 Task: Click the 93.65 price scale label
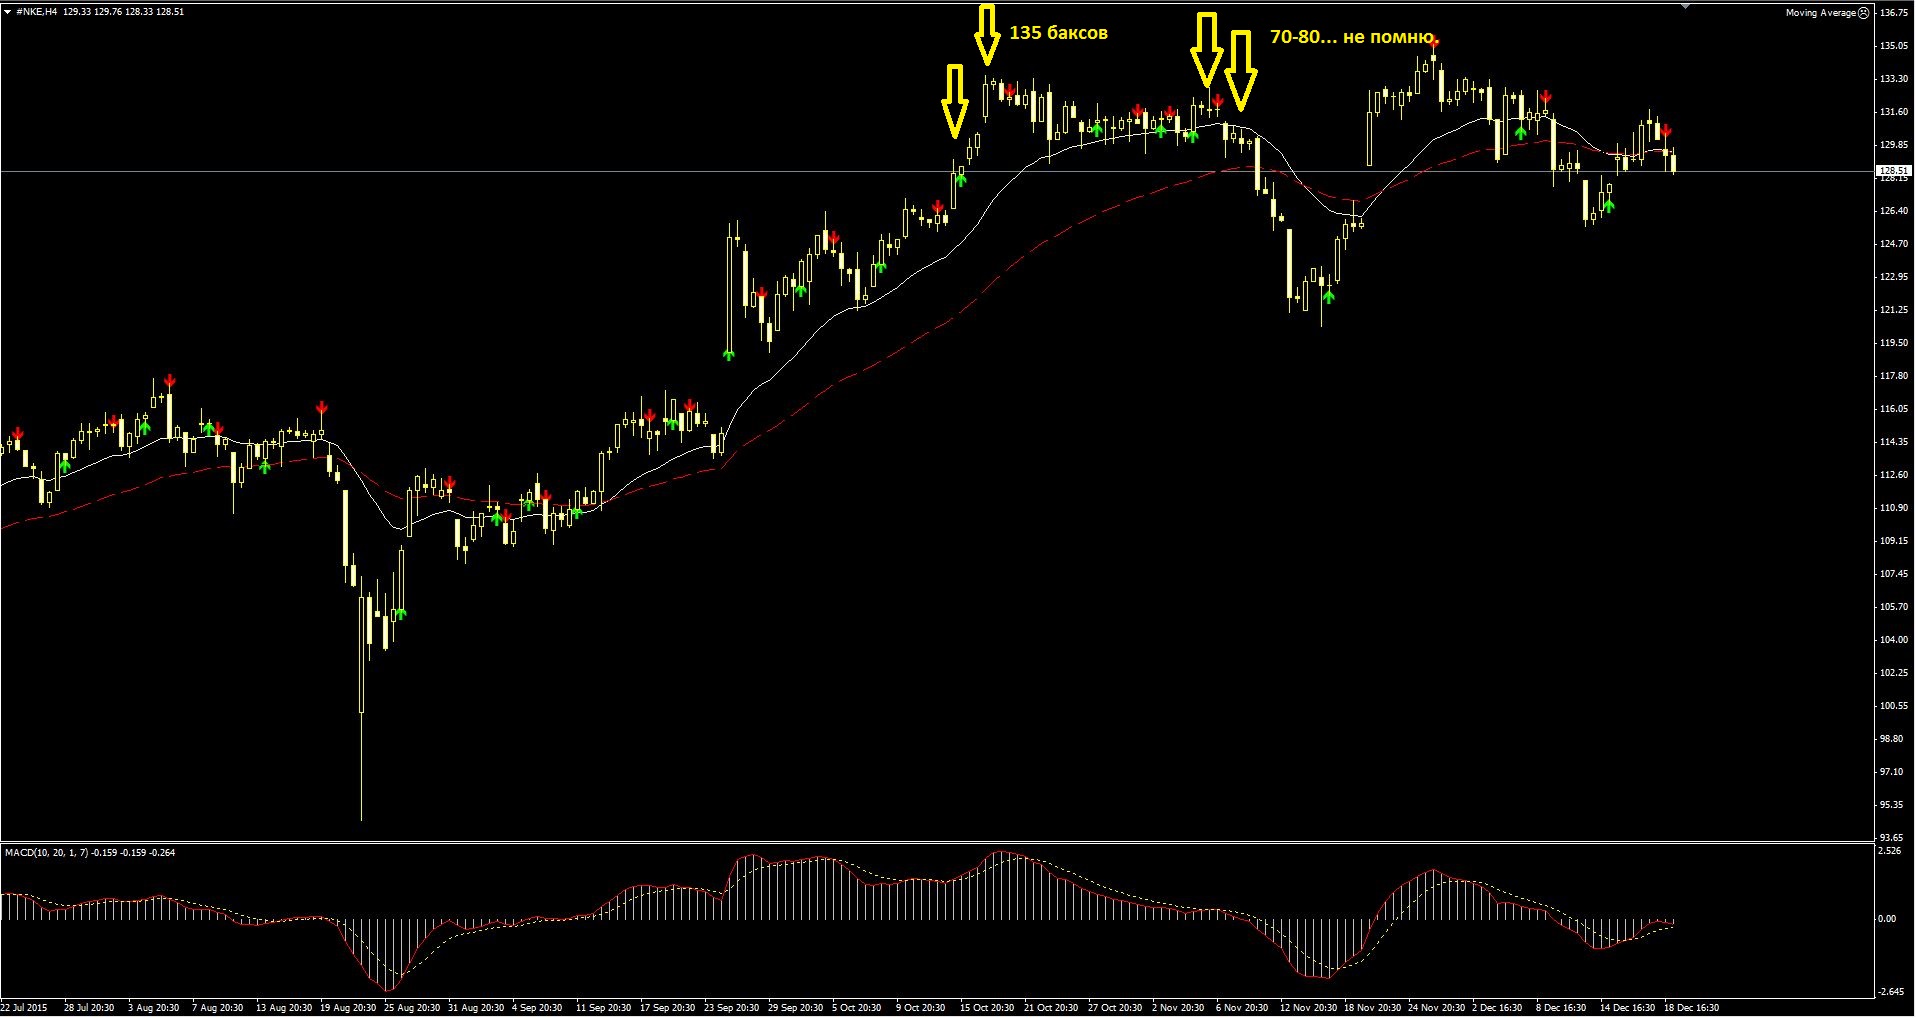[x=1891, y=838]
